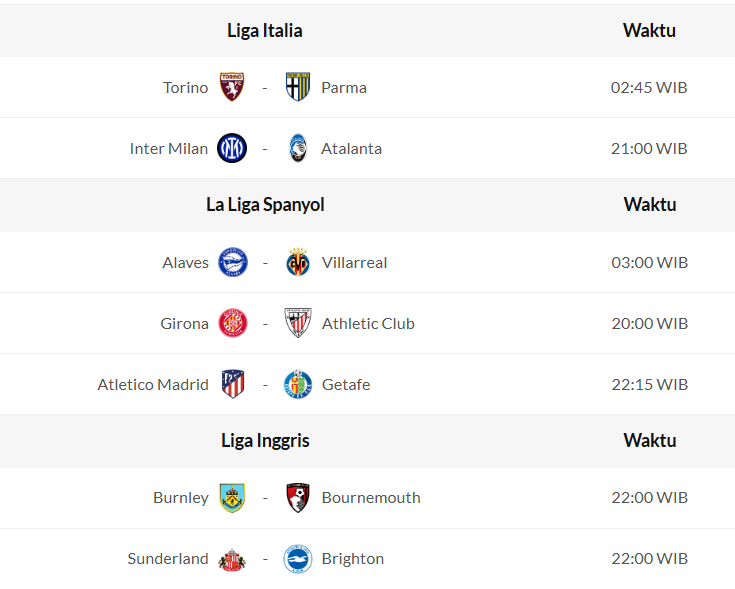Select the Liga Inggris section header
Image resolution: width=735 pixels, height=589 pixels.
click(x=265, y=440)
